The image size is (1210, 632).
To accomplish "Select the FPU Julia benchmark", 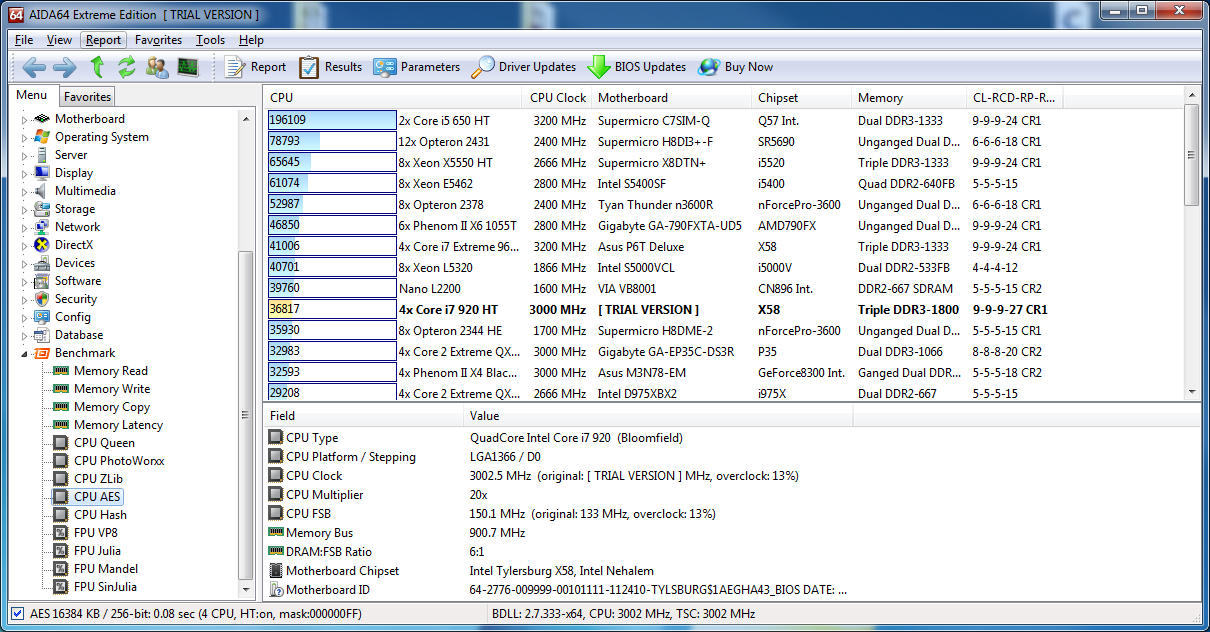I will (97, 551).
